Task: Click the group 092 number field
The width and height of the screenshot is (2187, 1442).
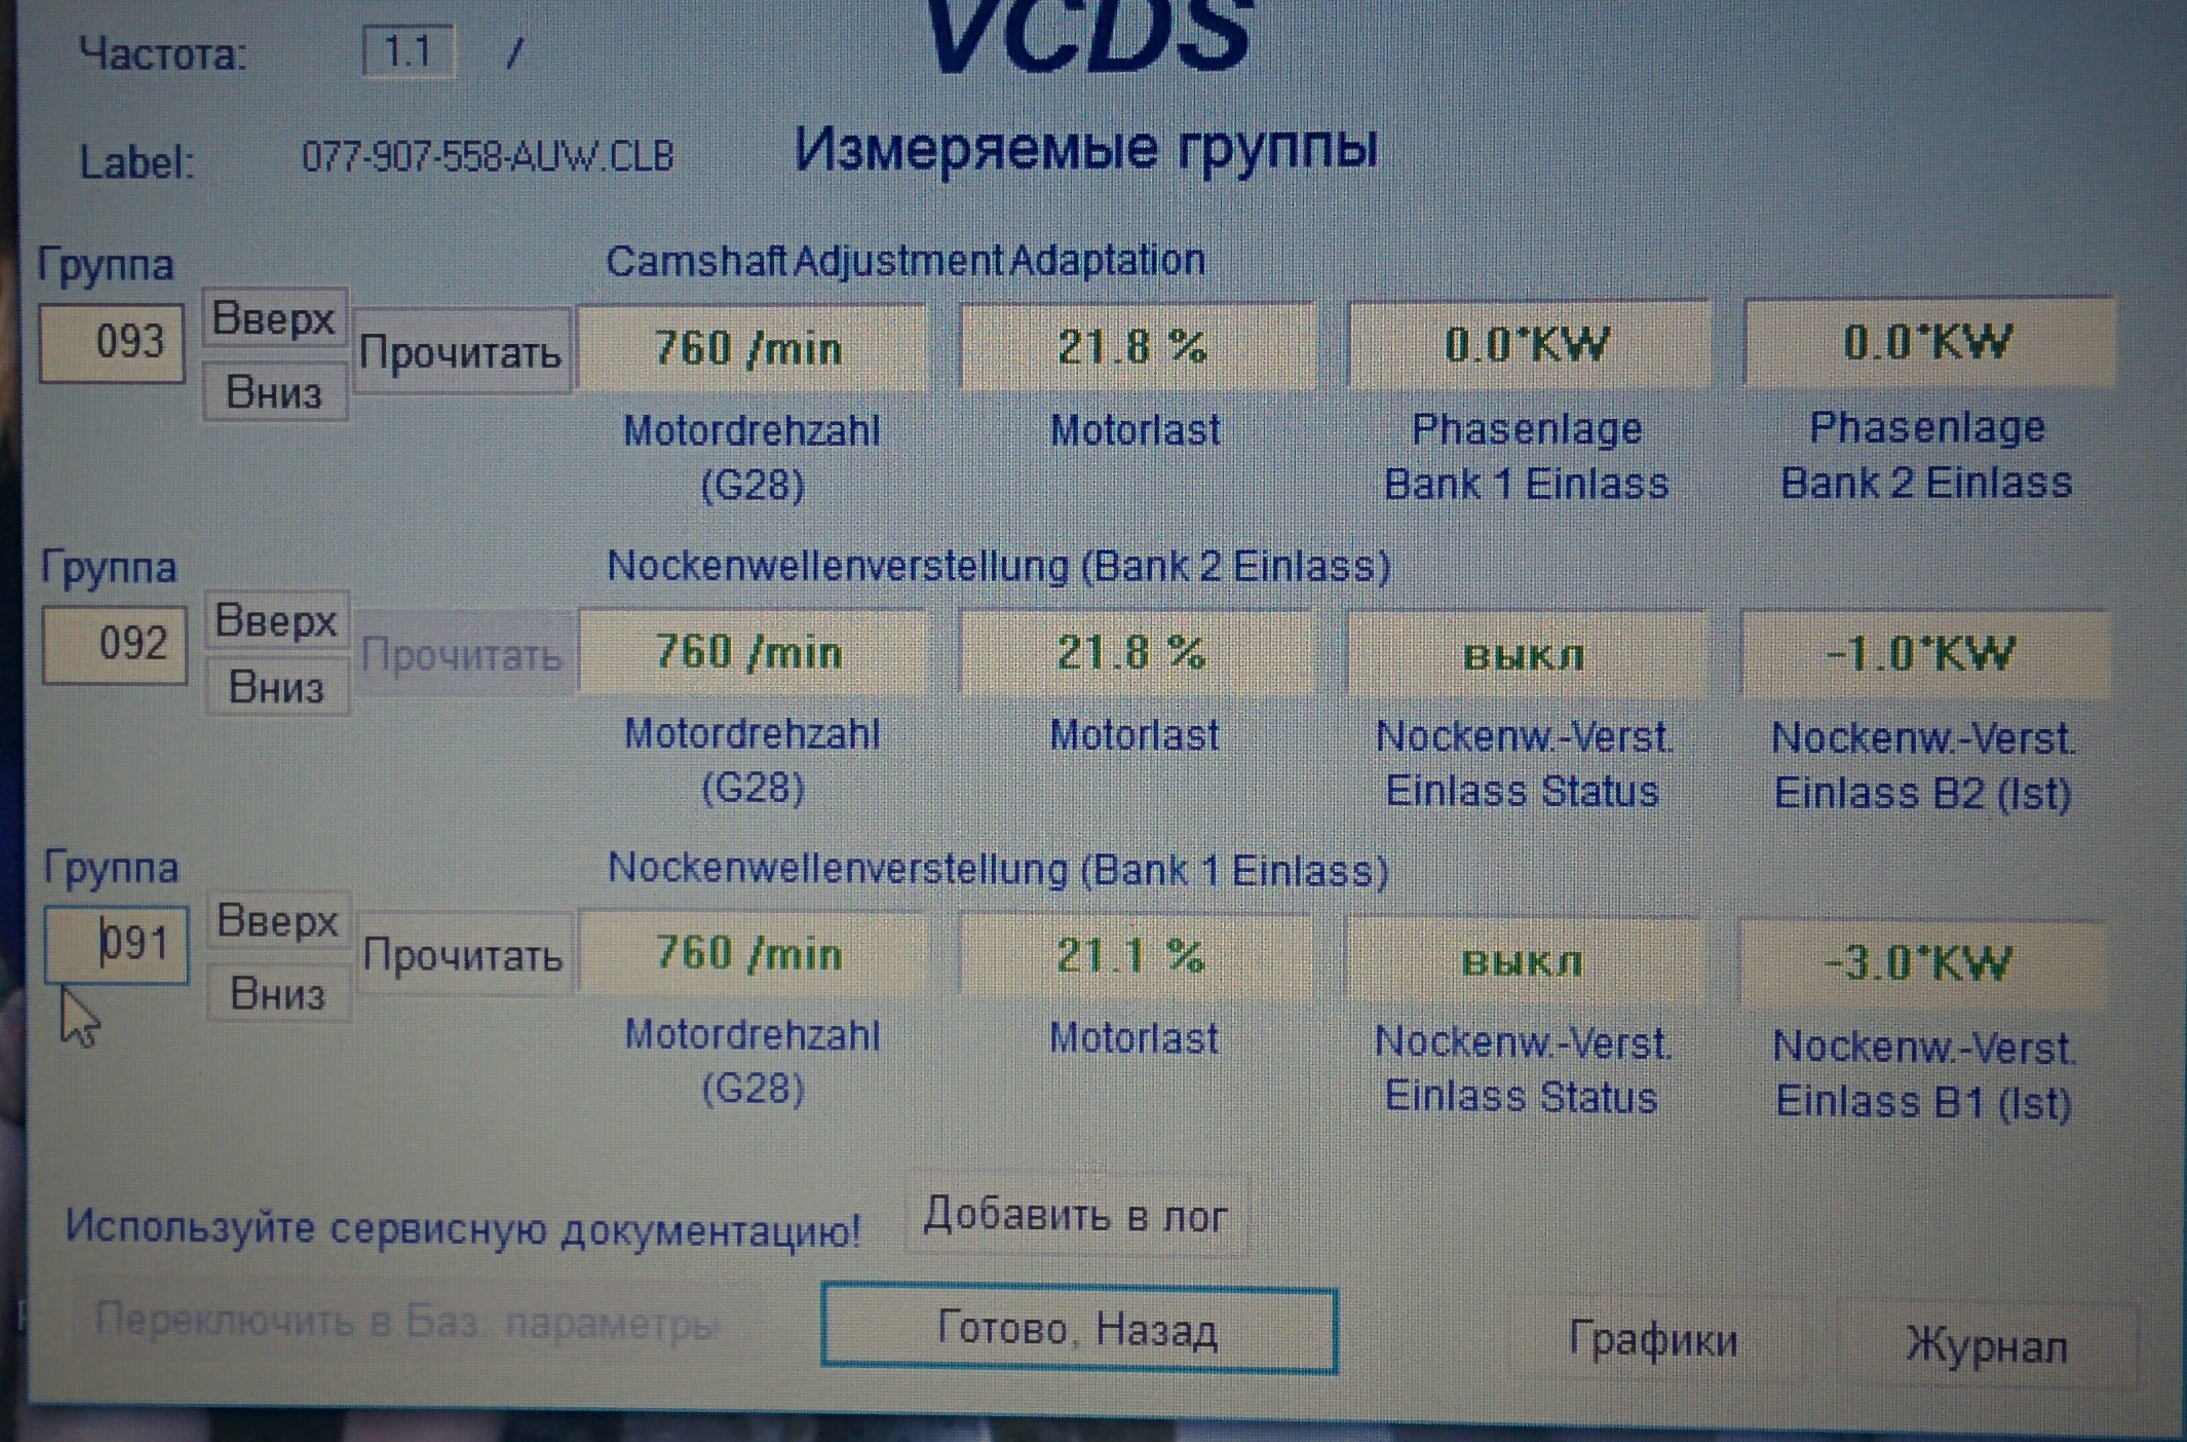Action: point(115,644)
